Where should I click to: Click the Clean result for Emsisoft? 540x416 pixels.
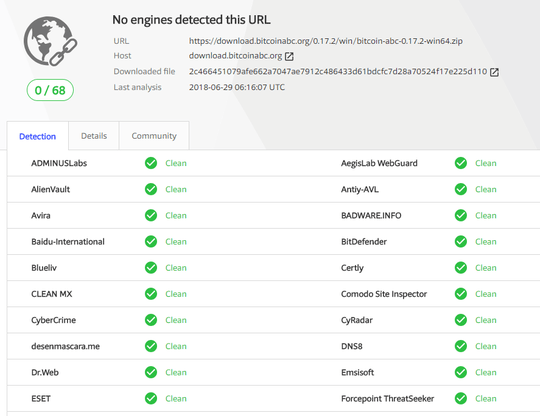pyautogui.click(x=486, y=373)
